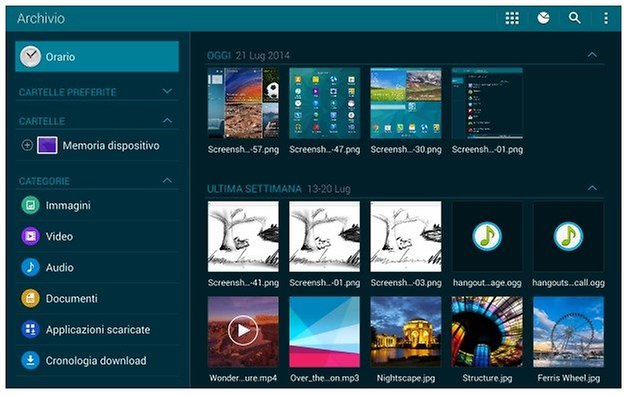Click the purple Video category icon
This screenshot has height=395, width=628.
pos(30,236)
